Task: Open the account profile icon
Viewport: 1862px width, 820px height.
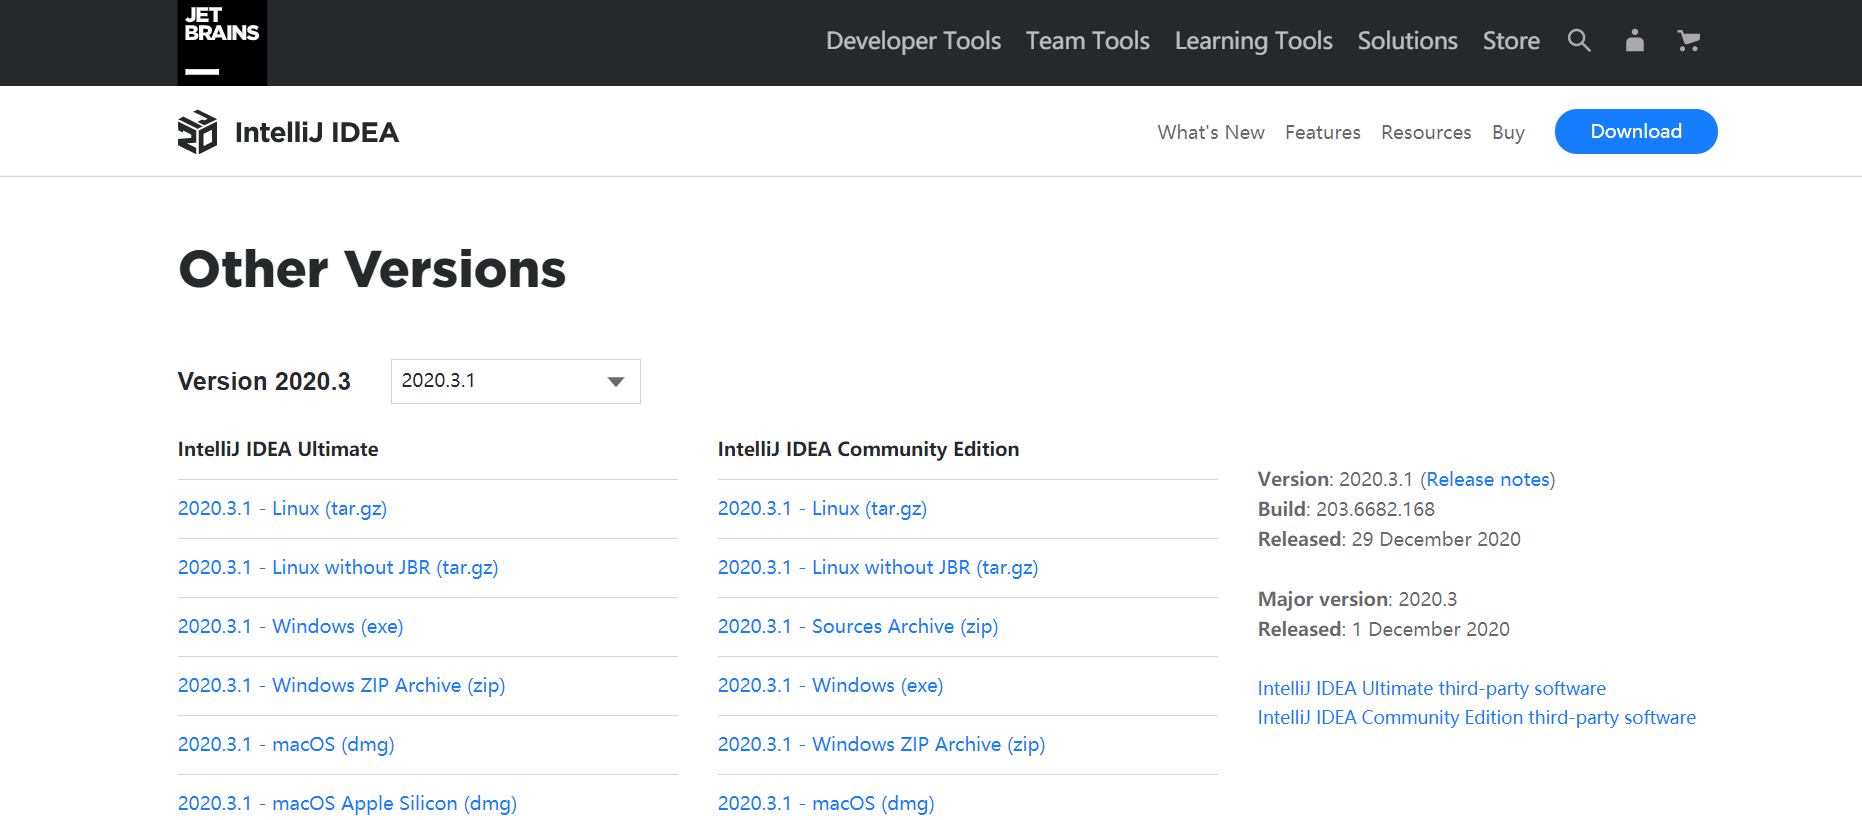Action: tap(1635, 41)
